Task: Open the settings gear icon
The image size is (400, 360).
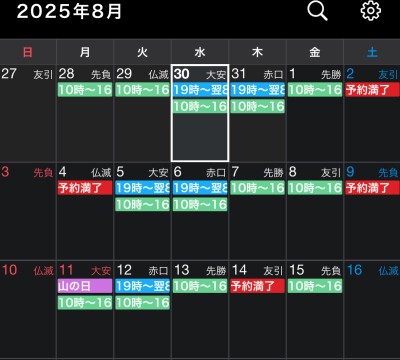Action: click(371, 11)
